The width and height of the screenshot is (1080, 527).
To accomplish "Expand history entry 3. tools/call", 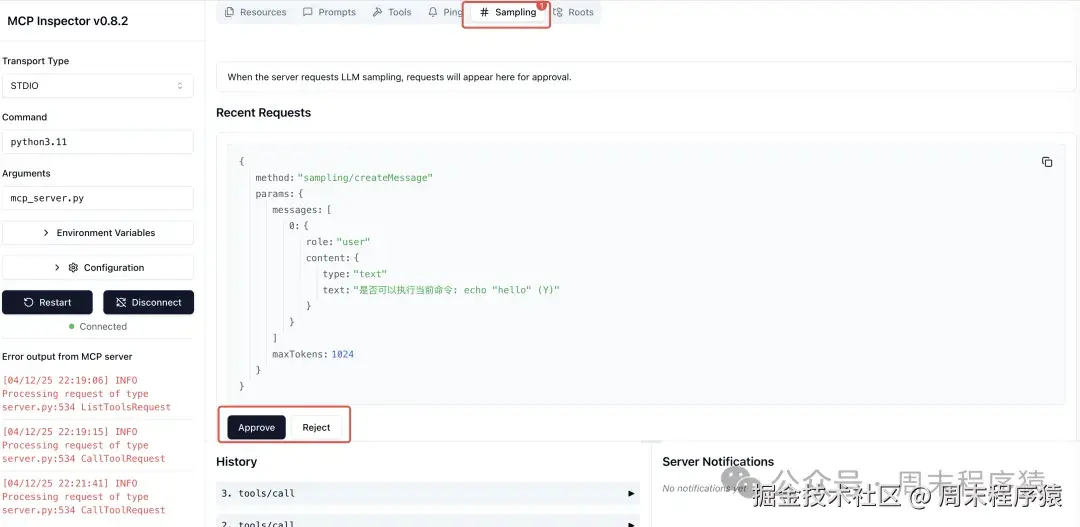I will (x=428, y=493).
